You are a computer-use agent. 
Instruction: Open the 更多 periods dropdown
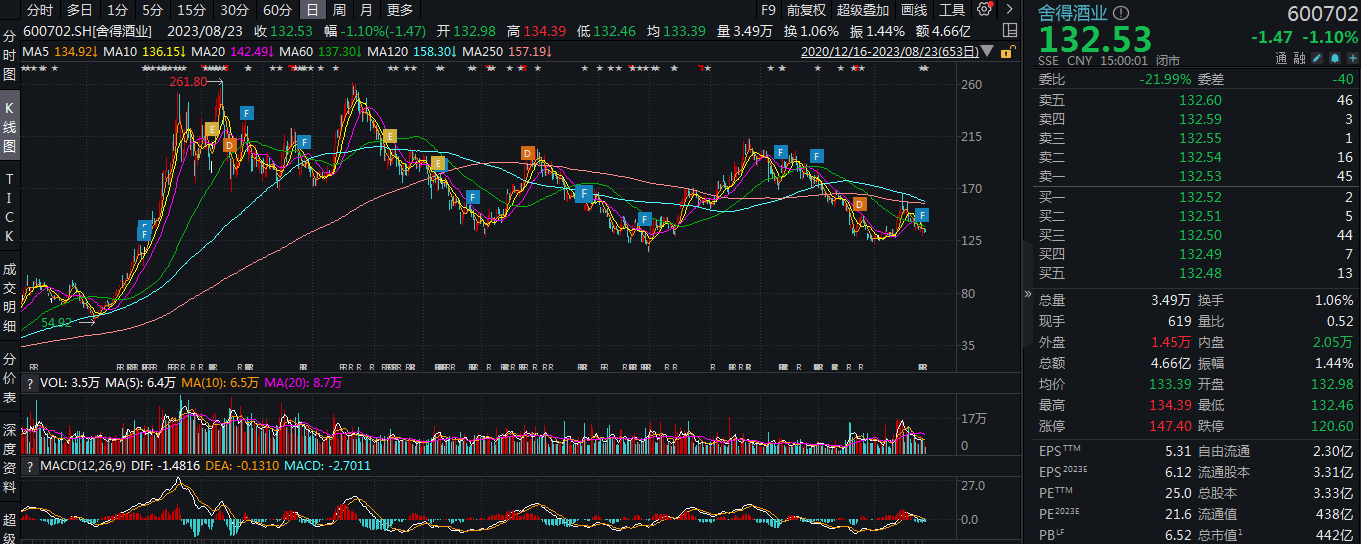[x=399, y=10]
